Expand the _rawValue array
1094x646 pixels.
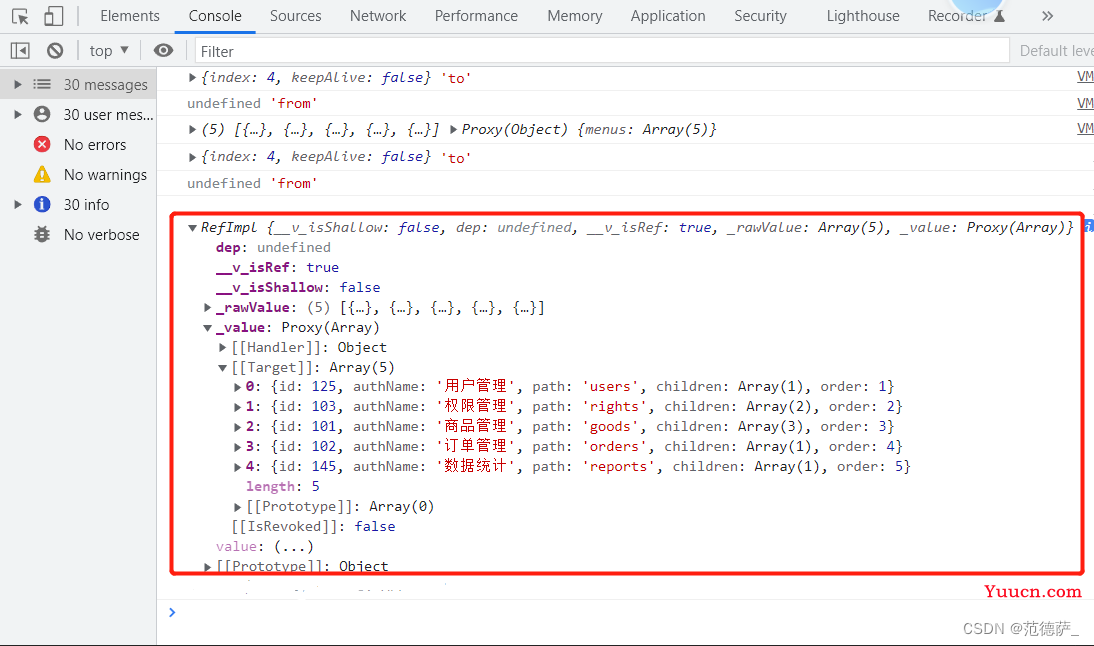click(x=207, y=308)
